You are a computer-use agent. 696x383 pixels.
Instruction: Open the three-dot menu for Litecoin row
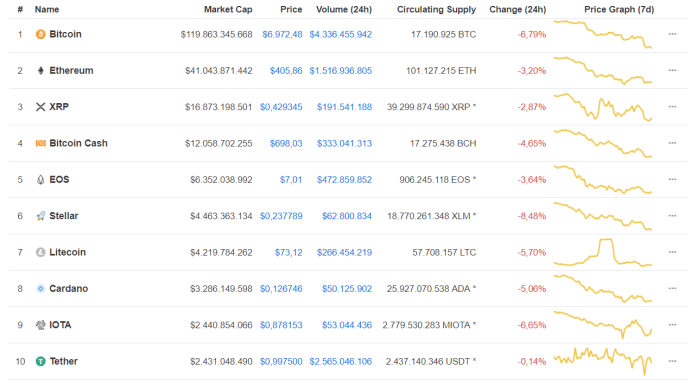[x=672, y=252]
